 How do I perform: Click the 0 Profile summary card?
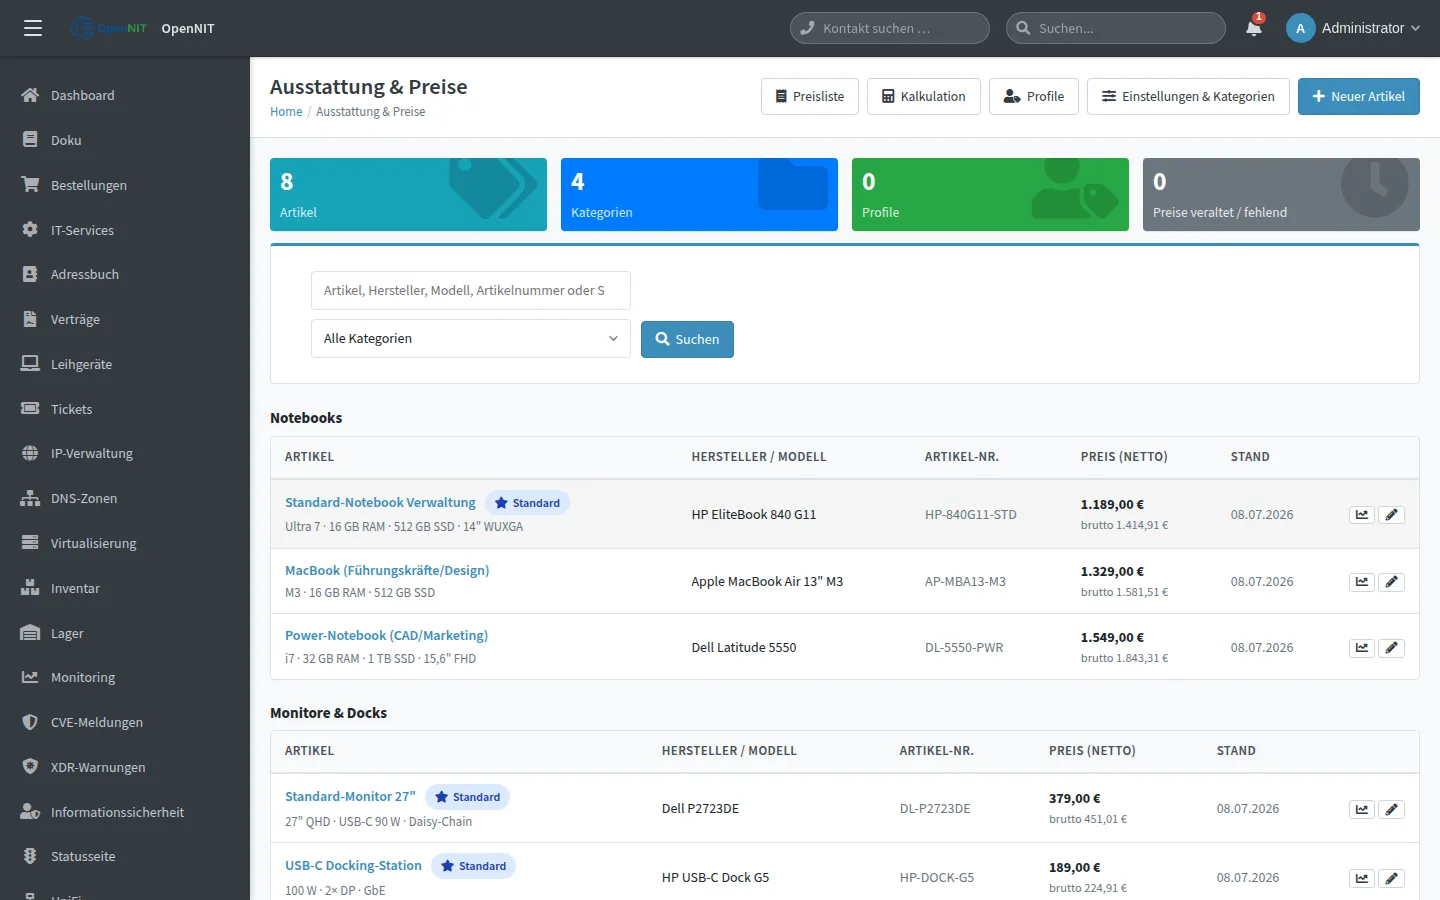click(x=990, y=194)
